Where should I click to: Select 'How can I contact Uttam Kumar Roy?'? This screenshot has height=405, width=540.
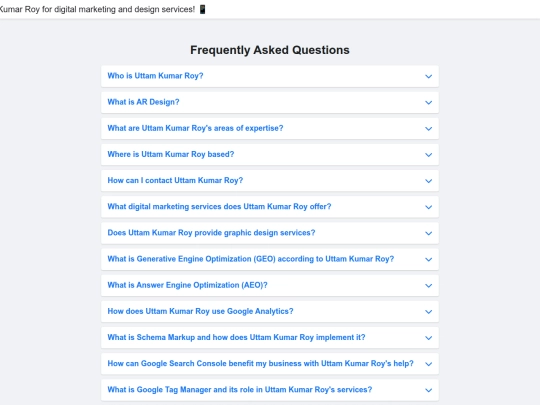[175, 180]
